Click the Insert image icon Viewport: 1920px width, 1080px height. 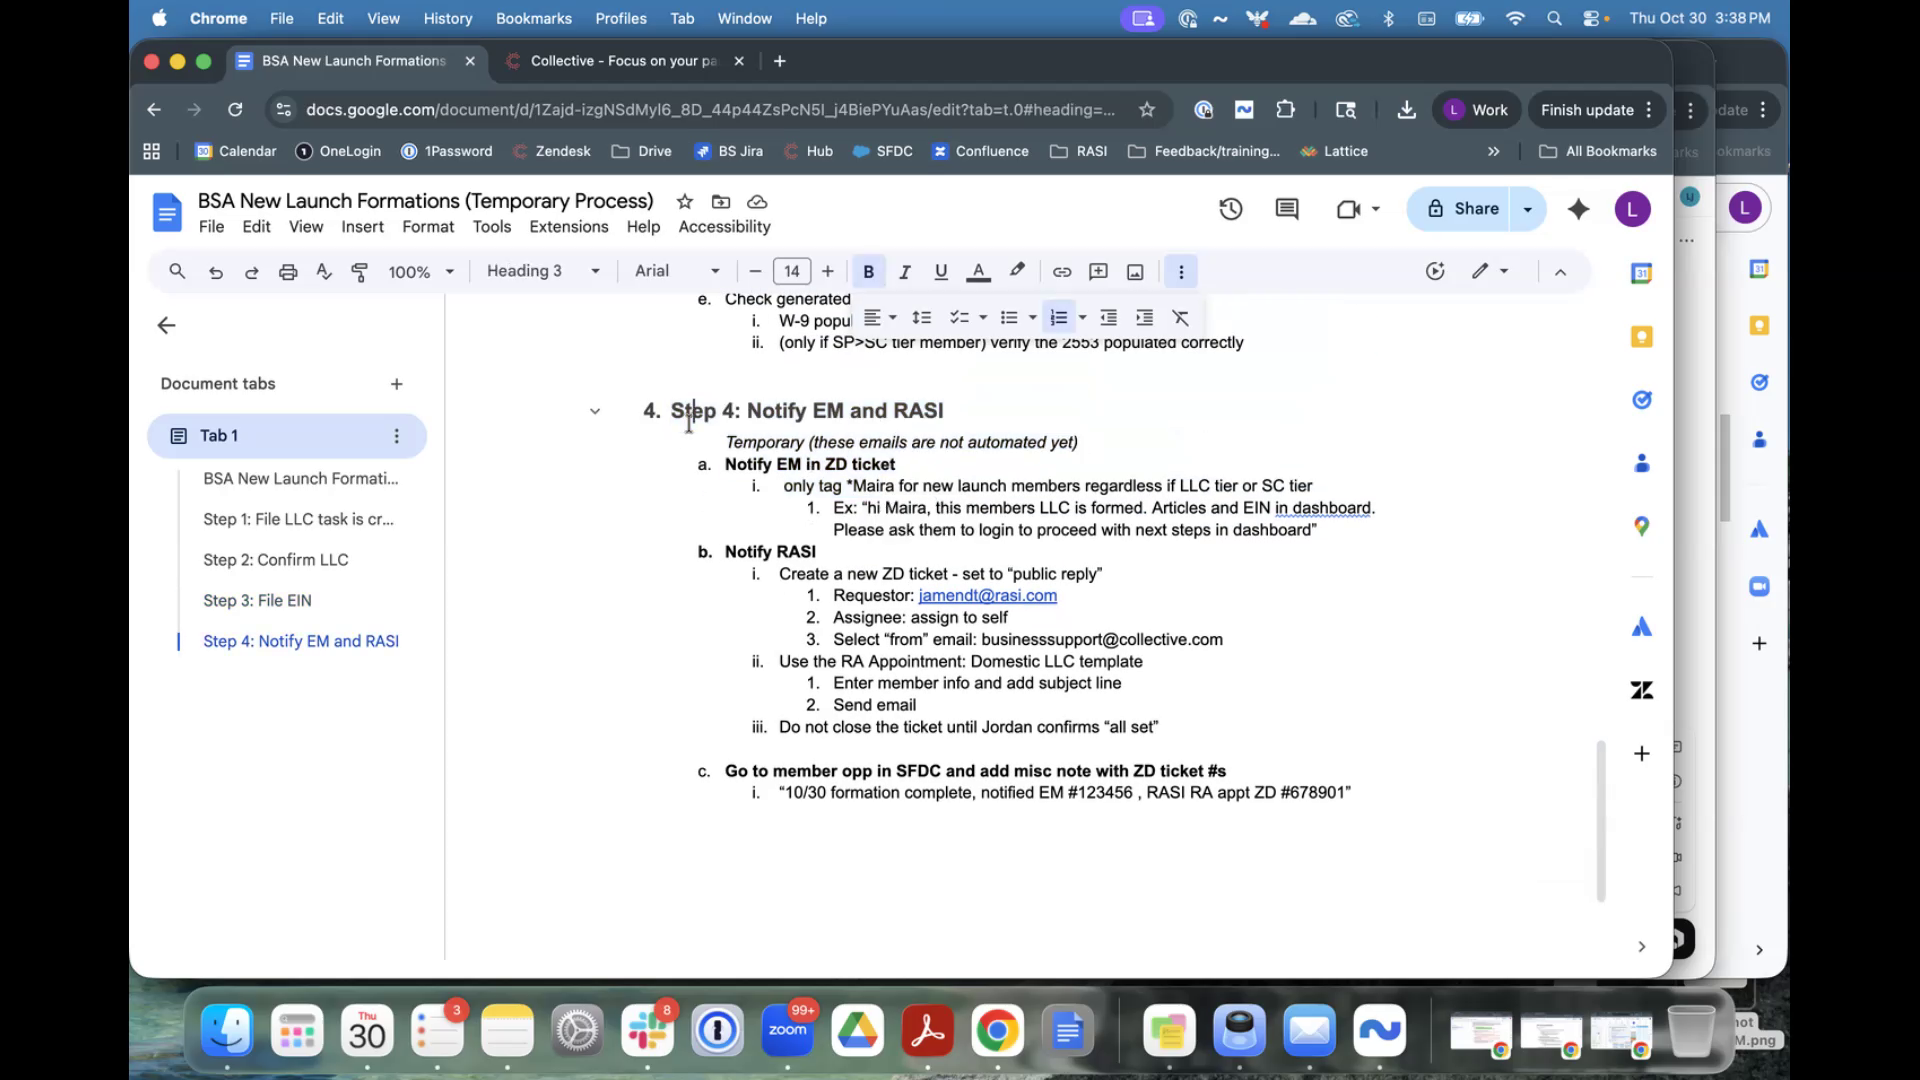[x=1135, y=272]
